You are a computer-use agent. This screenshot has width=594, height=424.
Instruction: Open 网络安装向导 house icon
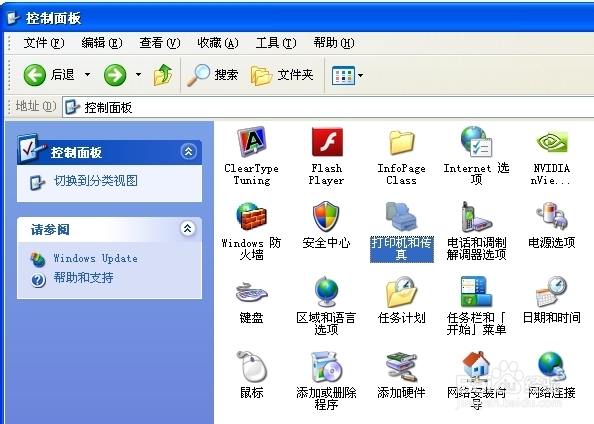point(476,366)
